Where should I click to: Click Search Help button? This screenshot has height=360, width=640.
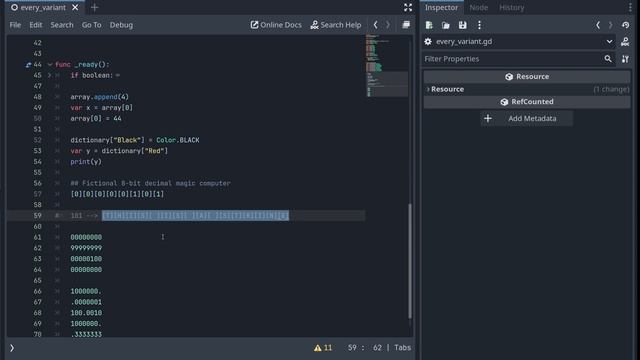336,25
